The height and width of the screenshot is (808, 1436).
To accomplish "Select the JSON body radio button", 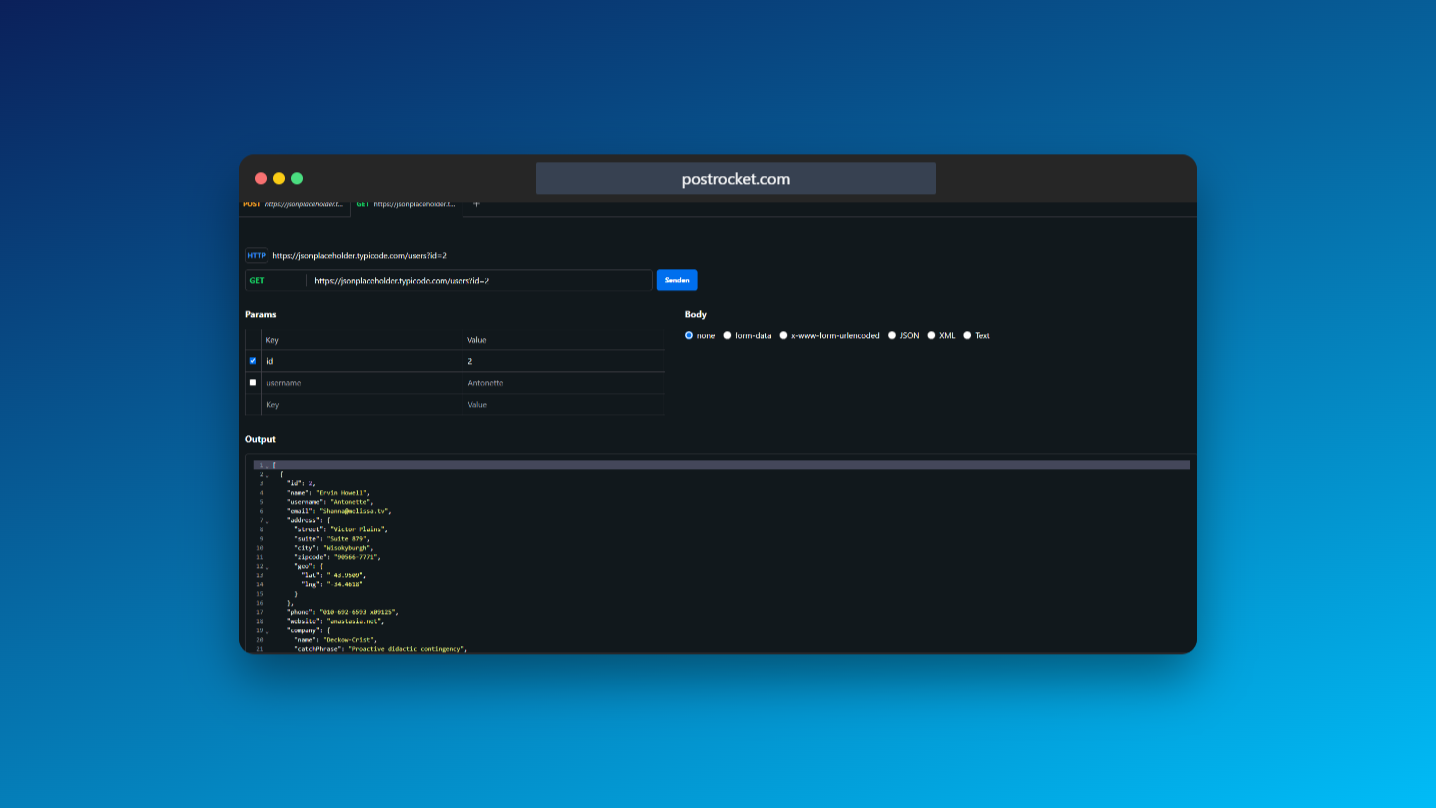I will (x=892, y=336).
